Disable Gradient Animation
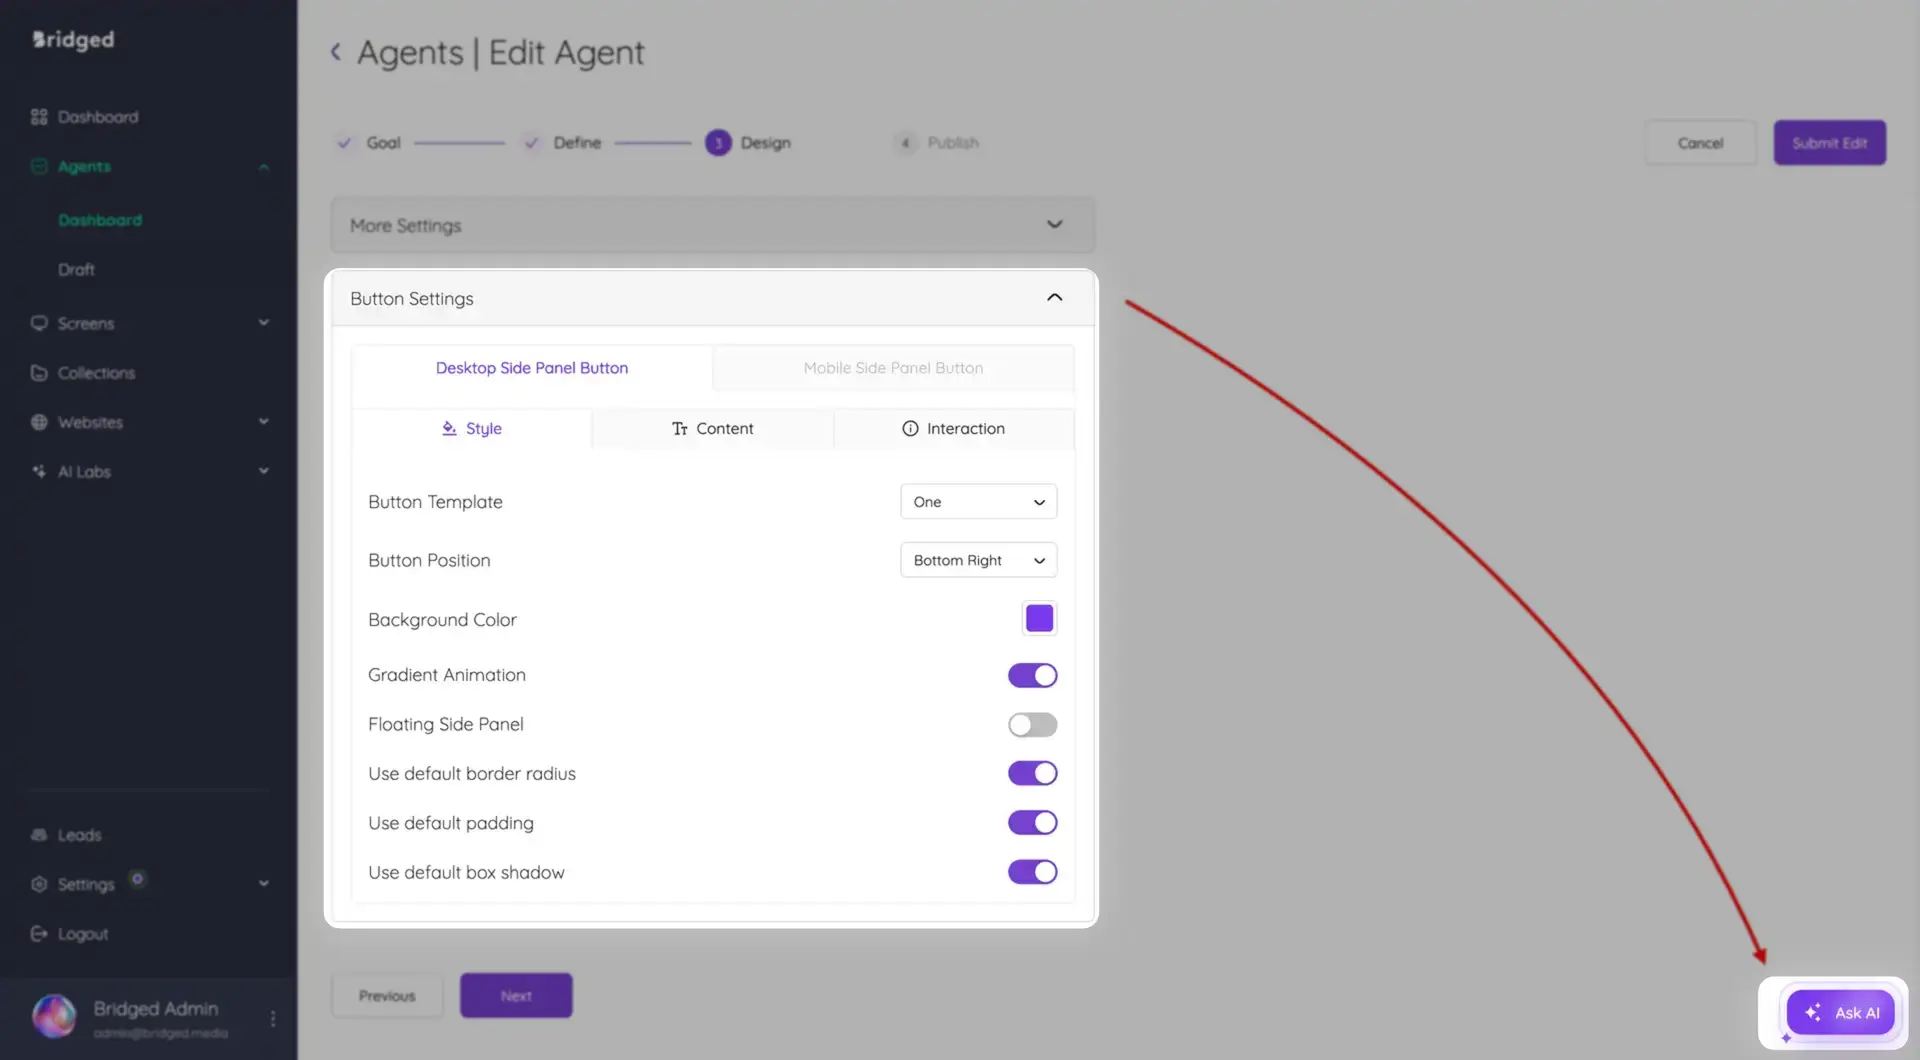The width and height of the screenshot is (1920, 1060). 1032,674
